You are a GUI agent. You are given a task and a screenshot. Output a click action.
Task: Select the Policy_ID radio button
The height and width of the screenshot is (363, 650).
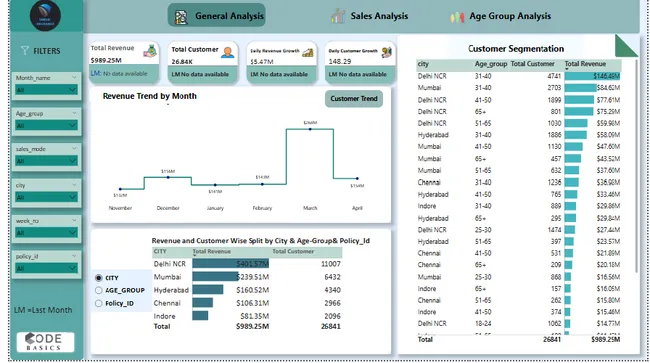[x=99, y=303]
